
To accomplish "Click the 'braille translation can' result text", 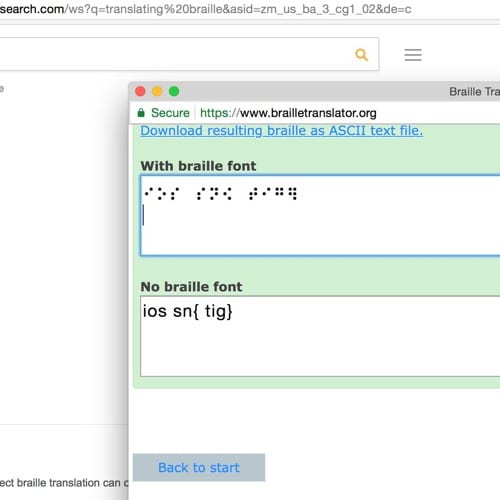I will (68, 483).
